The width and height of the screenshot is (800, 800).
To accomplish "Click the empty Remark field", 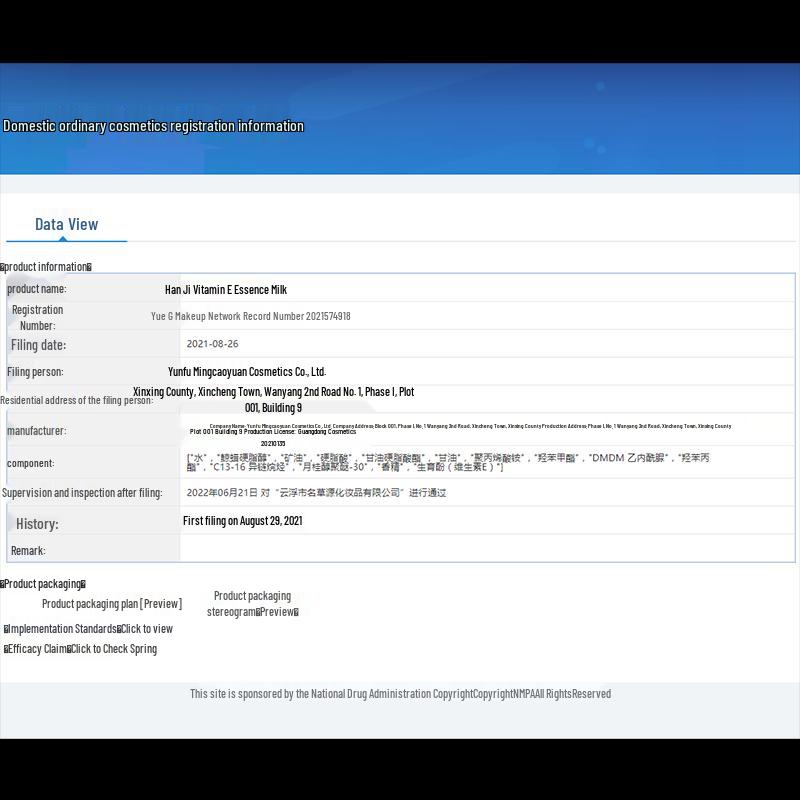I will coord(486,550).
